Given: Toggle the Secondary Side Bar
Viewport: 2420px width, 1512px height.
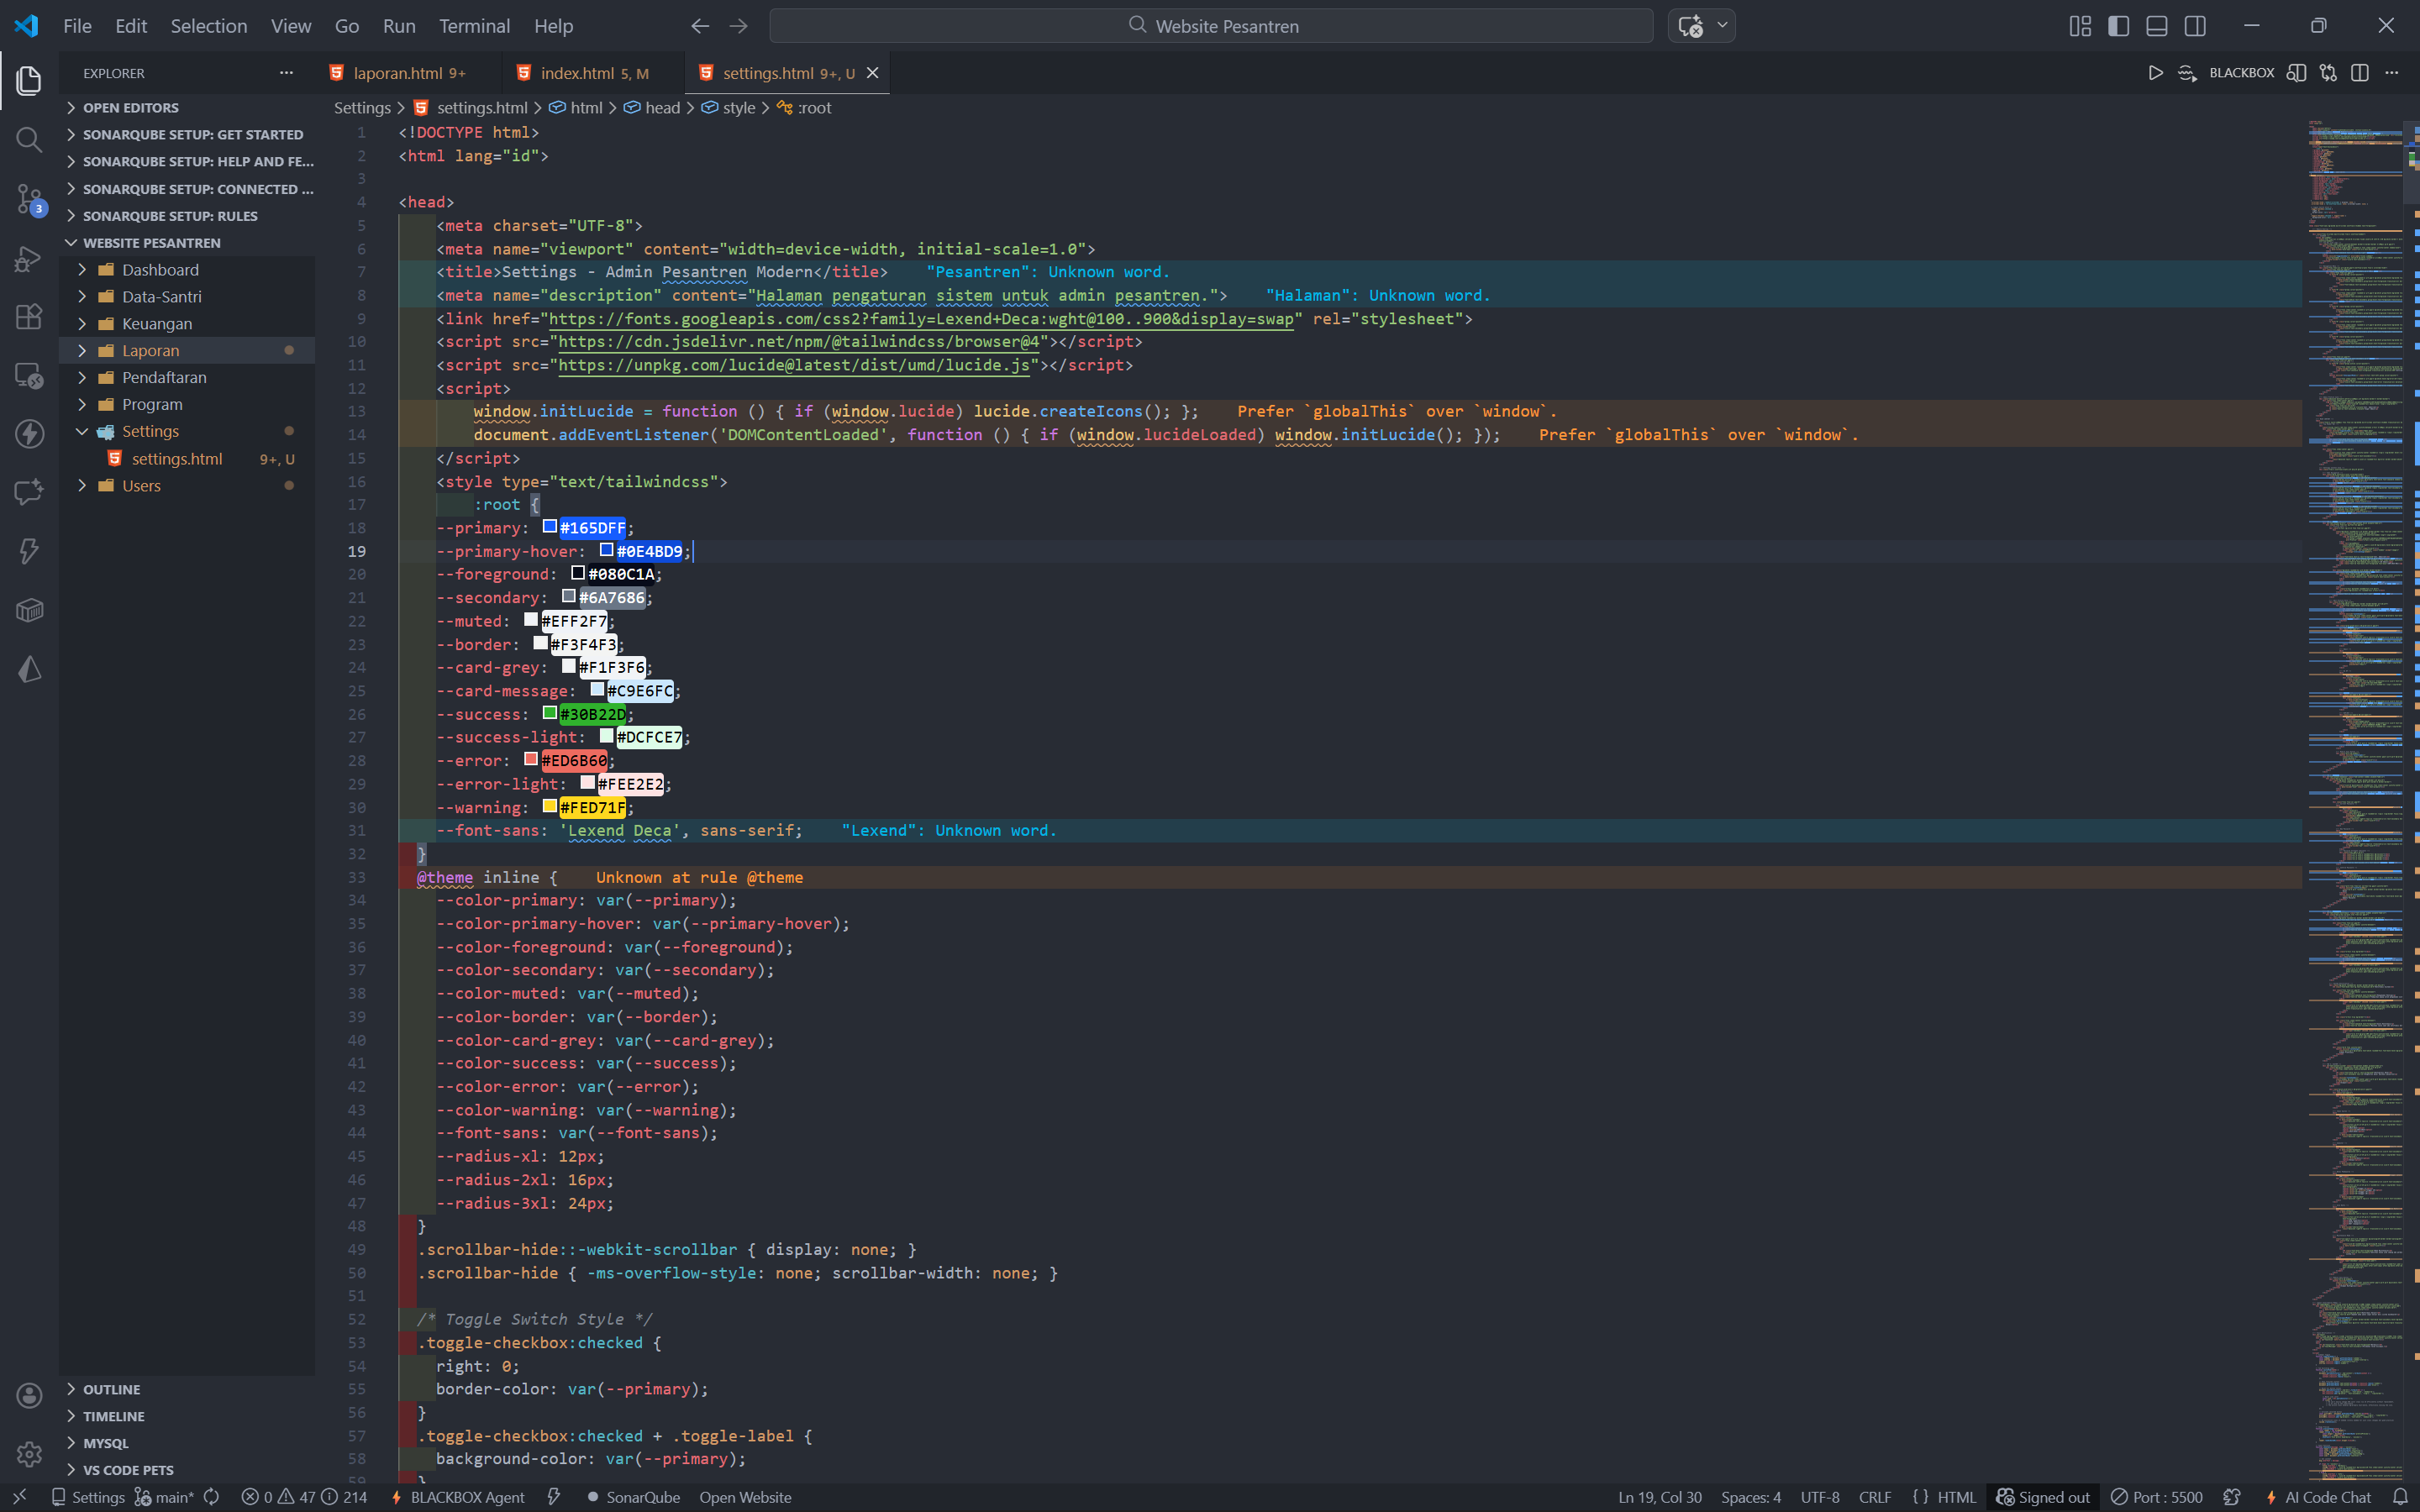Looking at the screenshot, I should coord(2195,26).
